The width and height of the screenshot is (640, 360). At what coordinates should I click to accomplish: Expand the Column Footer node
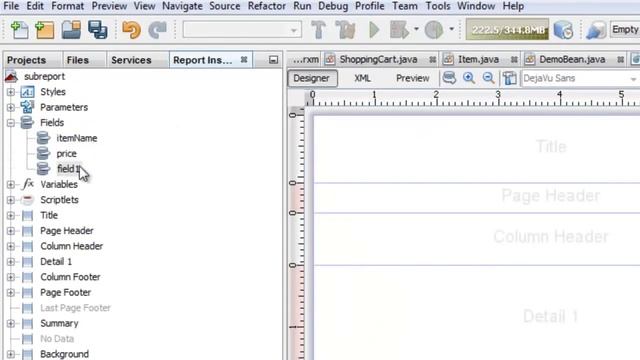(x=11, y=277)
